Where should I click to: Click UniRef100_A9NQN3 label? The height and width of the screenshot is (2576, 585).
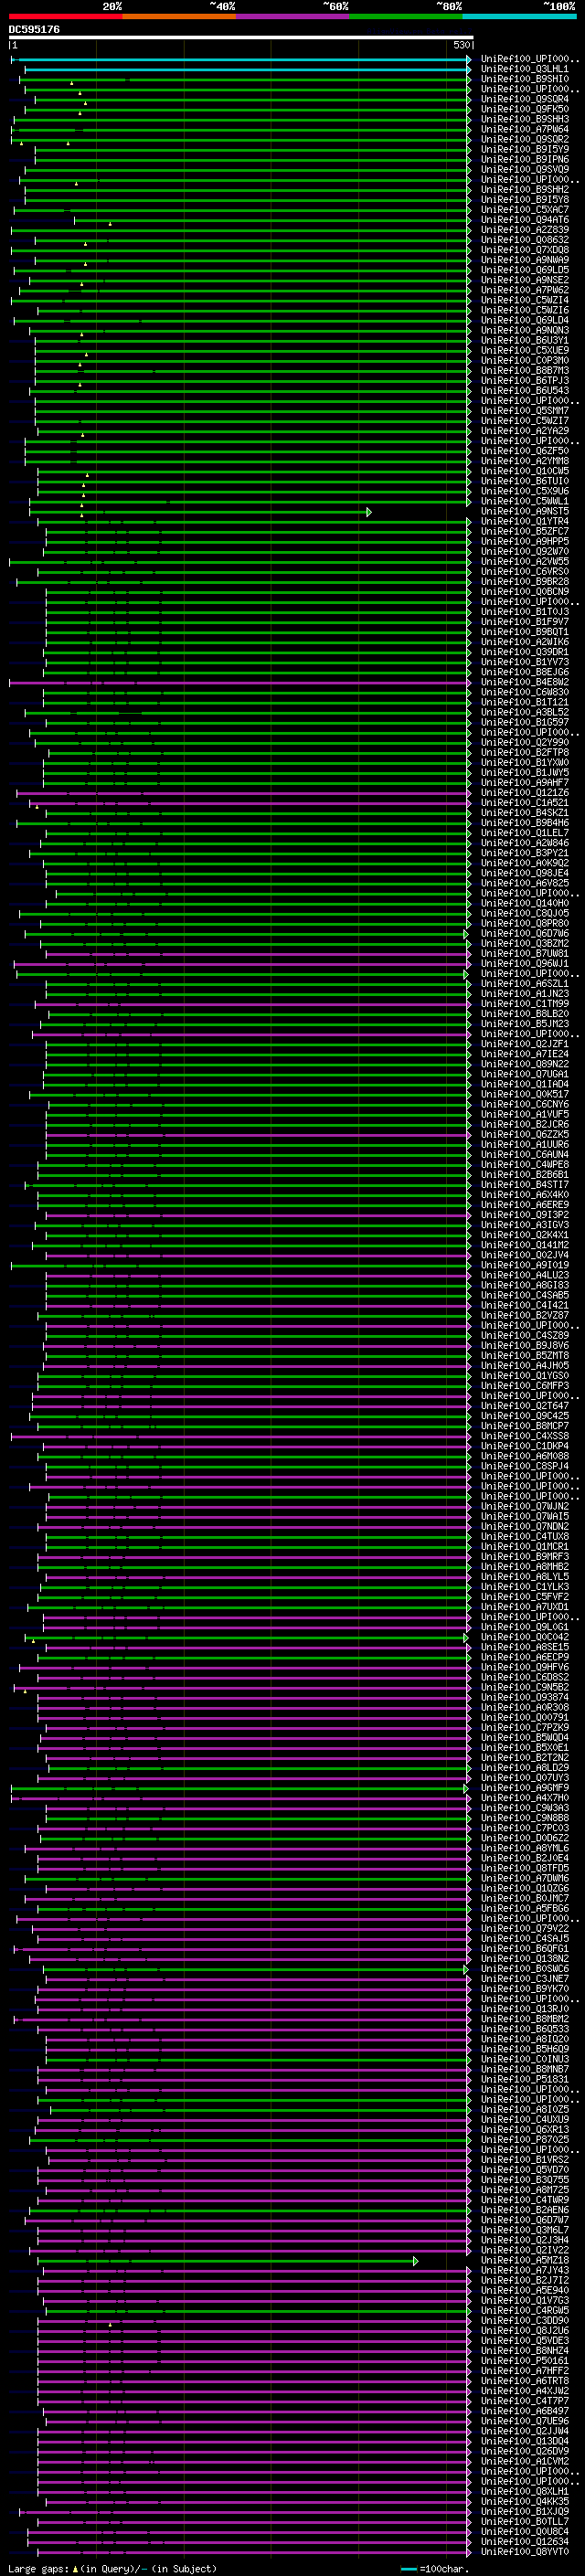point(525,330)
